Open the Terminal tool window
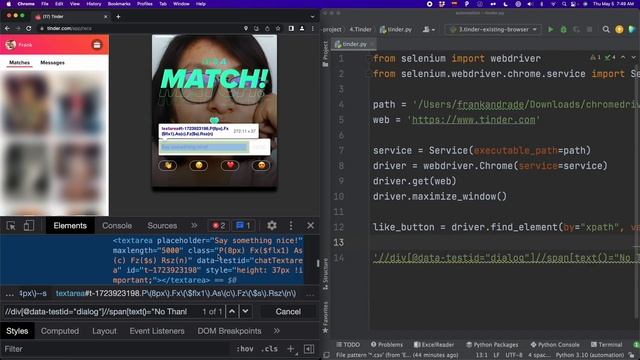Image resolution: width=640 pixels, height=360 pixels. [607, 344]
